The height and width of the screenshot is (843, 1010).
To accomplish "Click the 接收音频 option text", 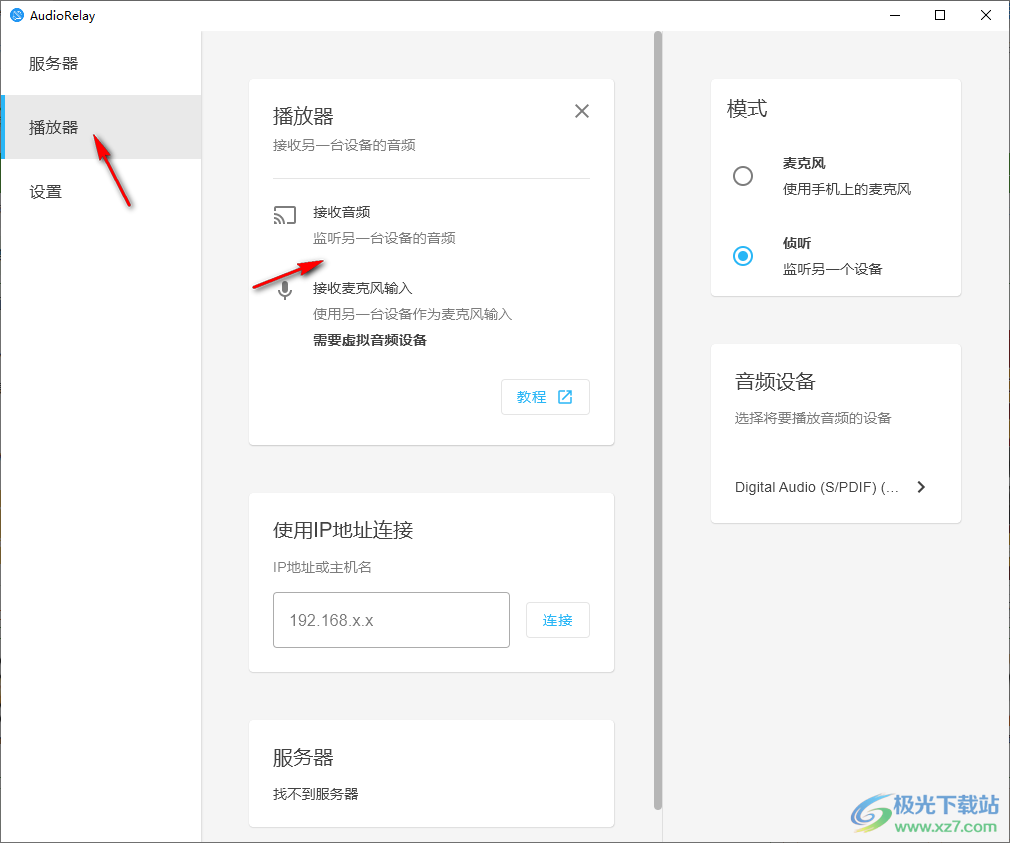I will click(x=342, y=212).
